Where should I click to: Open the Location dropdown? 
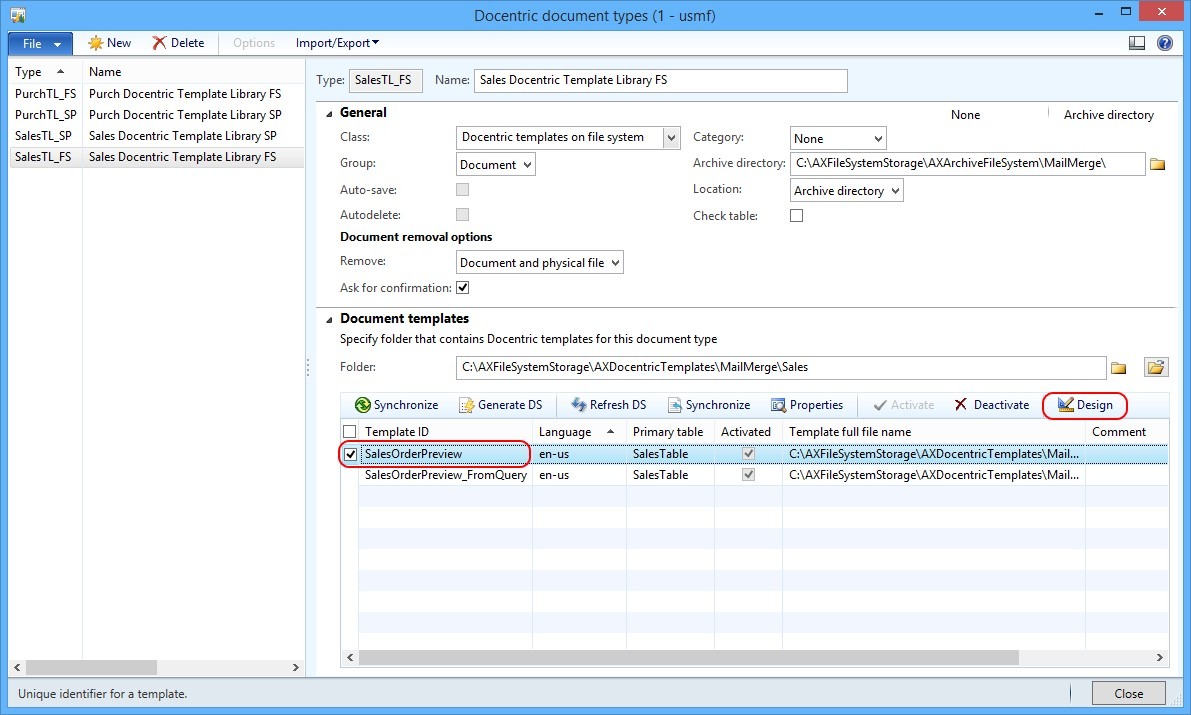pos(847,190)
